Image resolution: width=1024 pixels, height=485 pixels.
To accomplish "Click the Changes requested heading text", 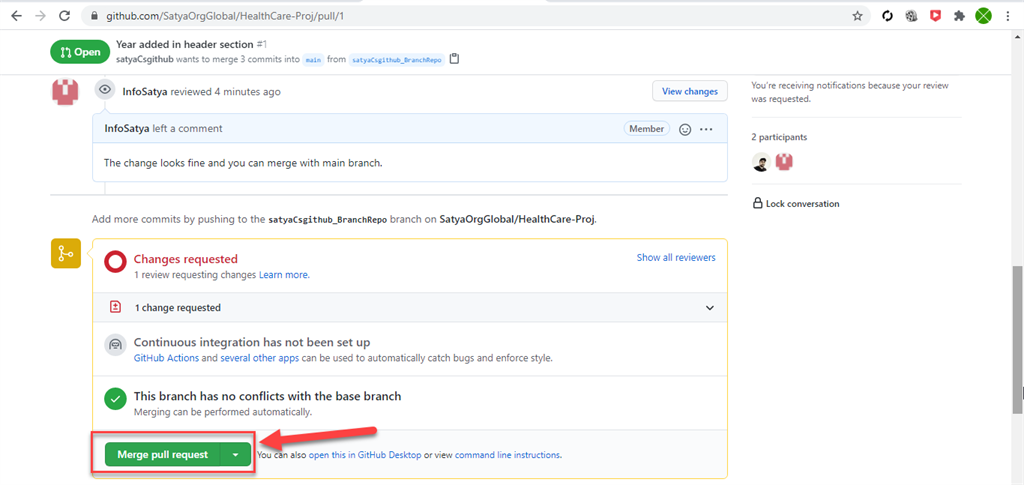I will [185, 259].
